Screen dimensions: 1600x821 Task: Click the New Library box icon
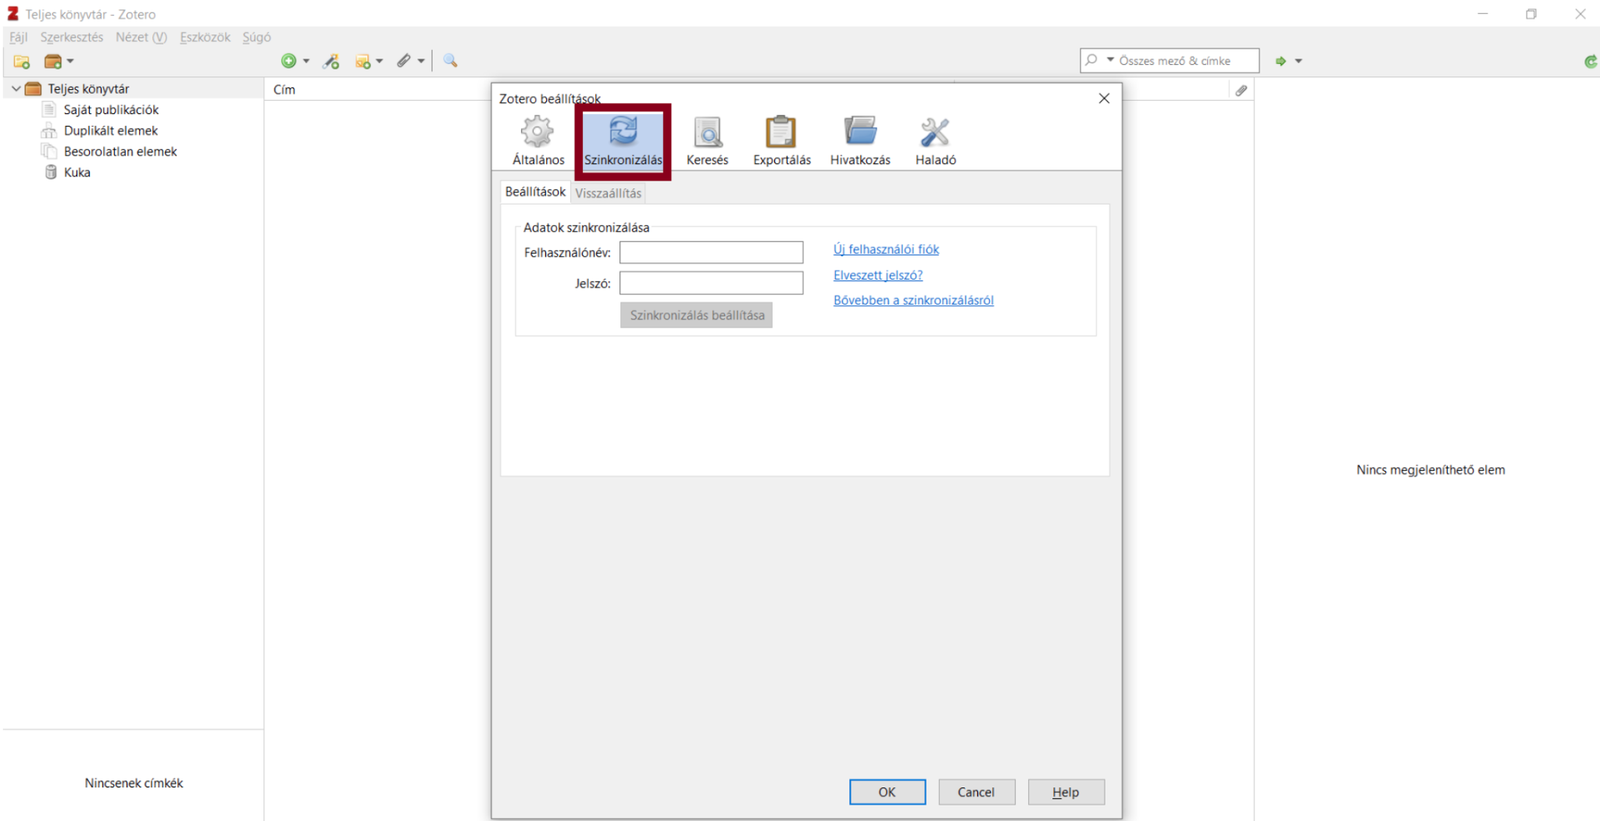[x=53, y=61]
